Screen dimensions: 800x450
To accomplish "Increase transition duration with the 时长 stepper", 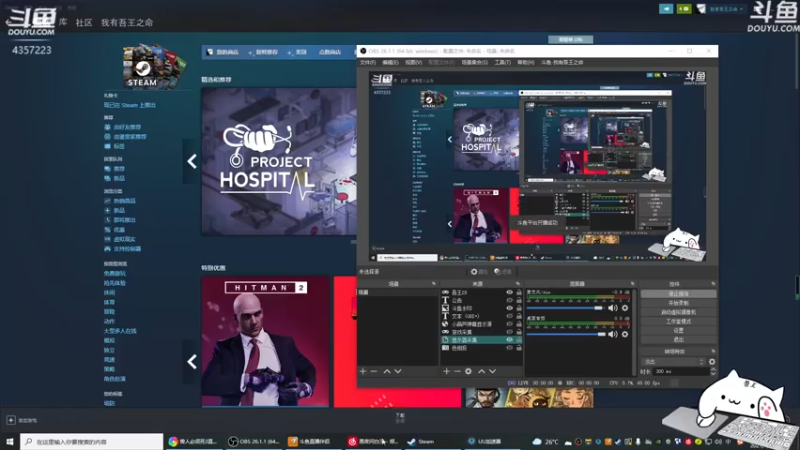I will [x=713, y=369].
